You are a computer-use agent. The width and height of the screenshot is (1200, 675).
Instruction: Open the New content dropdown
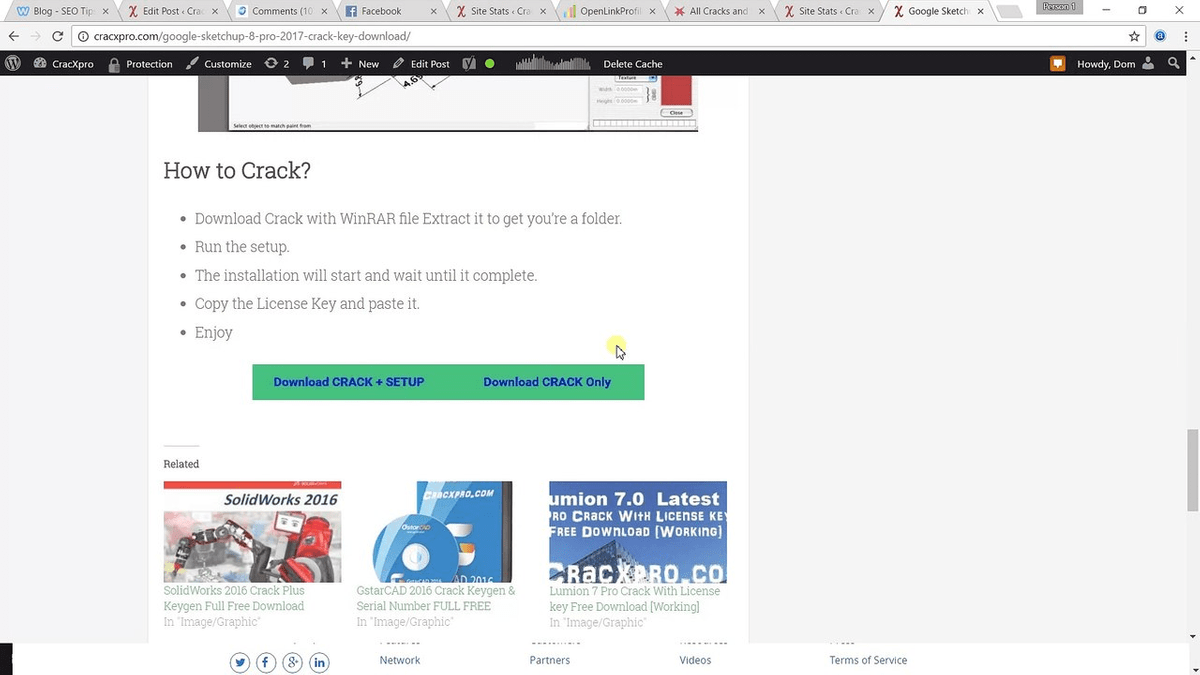360,63
